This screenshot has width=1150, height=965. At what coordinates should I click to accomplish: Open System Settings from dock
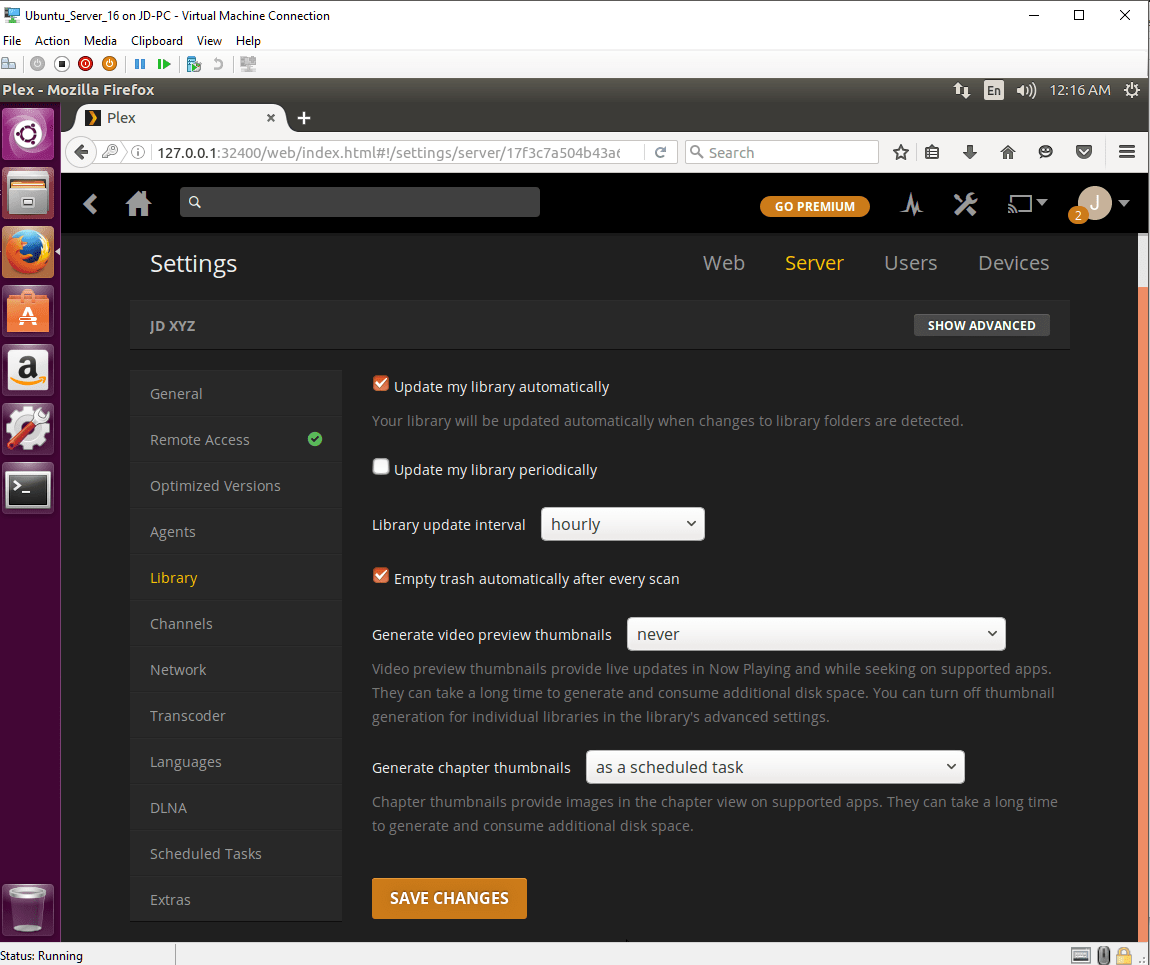pos(28,430)
